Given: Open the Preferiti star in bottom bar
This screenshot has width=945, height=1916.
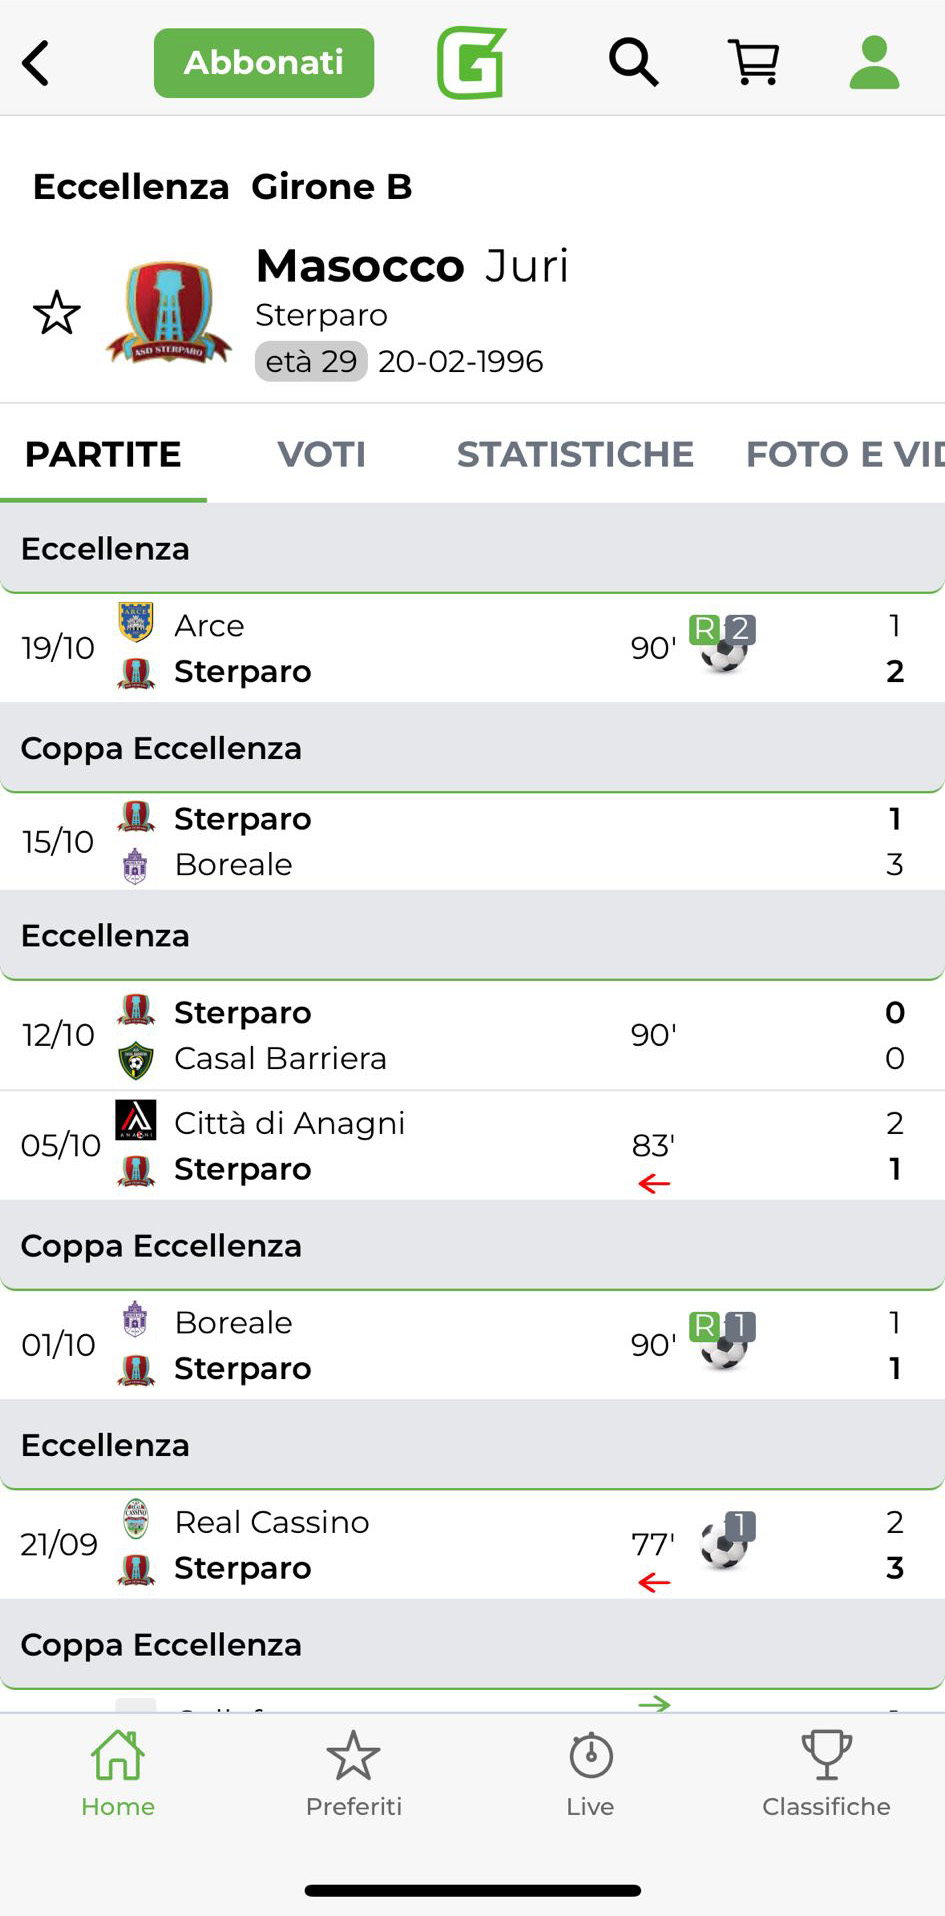Looking at the screenshot, I should coord(353,1773).
